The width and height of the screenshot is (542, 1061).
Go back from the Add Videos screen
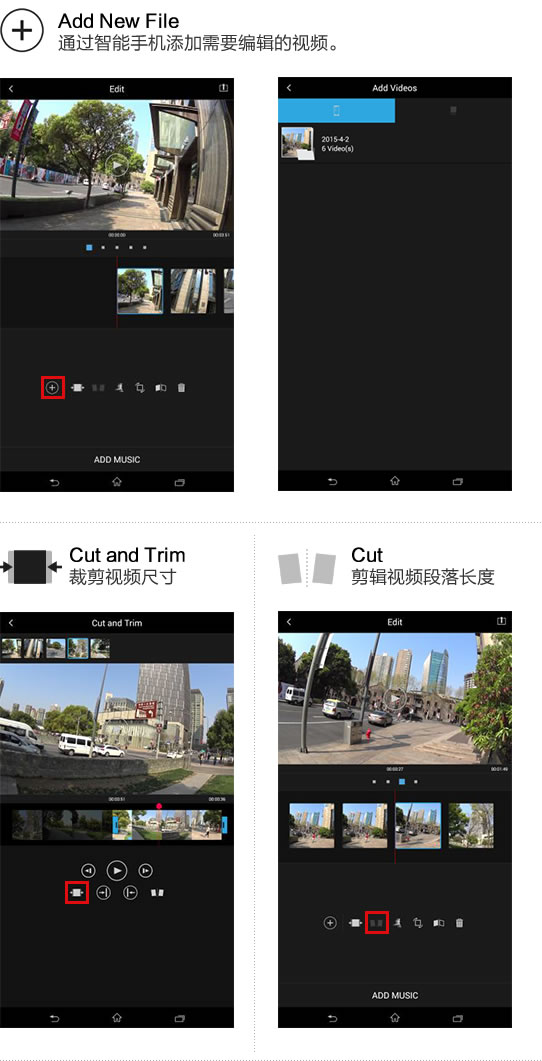(289, 88)
